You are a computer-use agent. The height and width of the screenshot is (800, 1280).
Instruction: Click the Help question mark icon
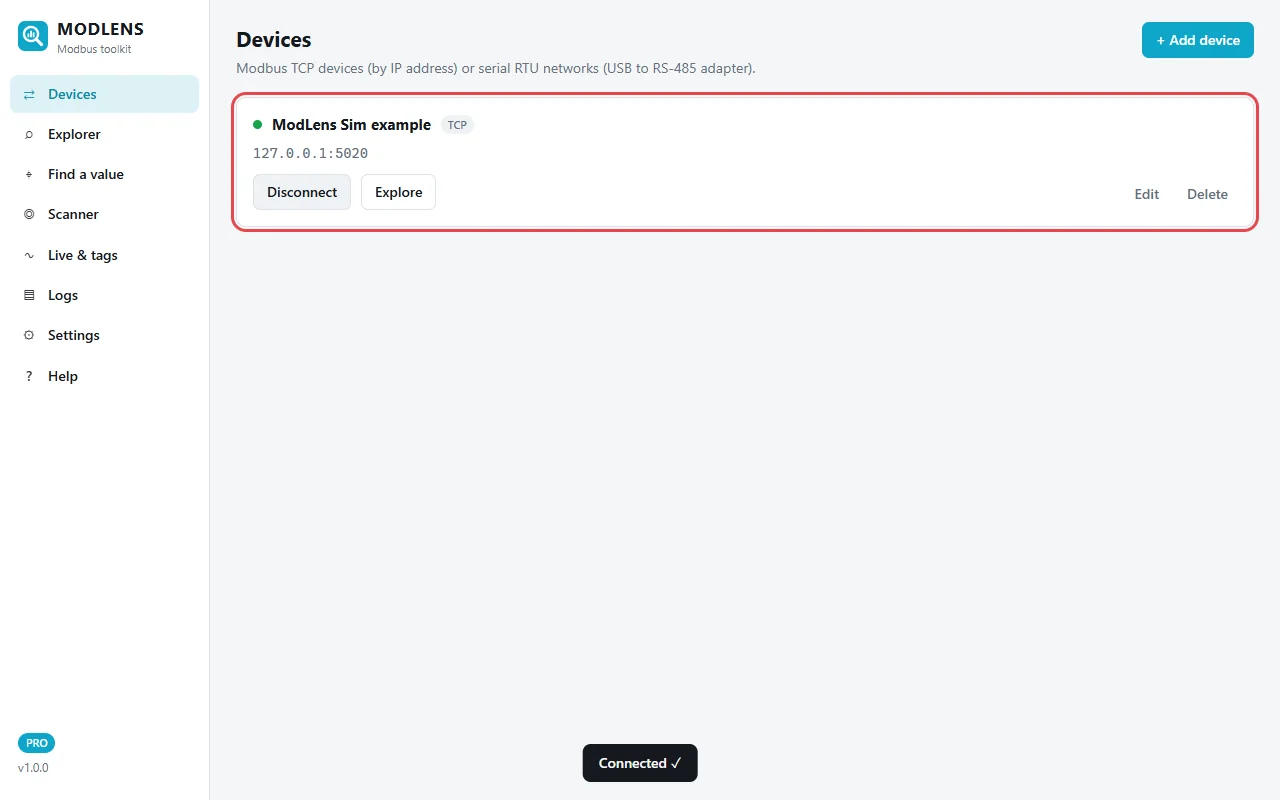click(29, 376)
